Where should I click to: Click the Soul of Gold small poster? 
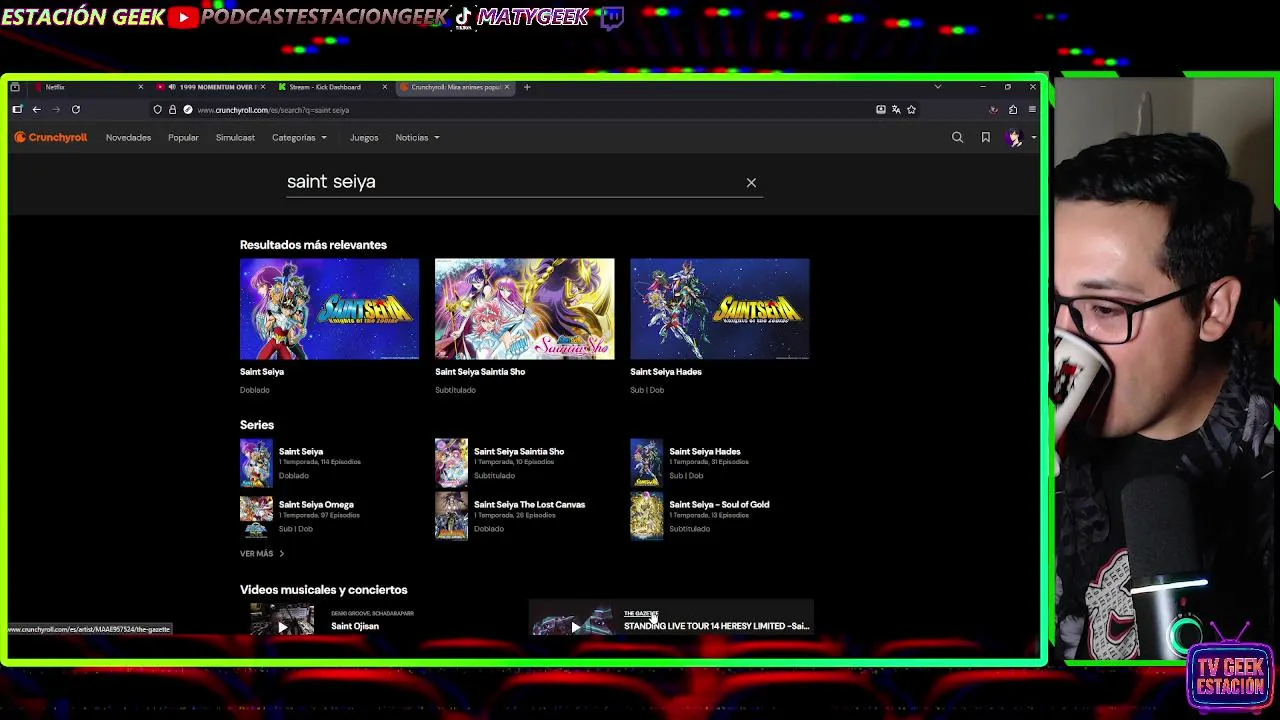tap(646, 517)
